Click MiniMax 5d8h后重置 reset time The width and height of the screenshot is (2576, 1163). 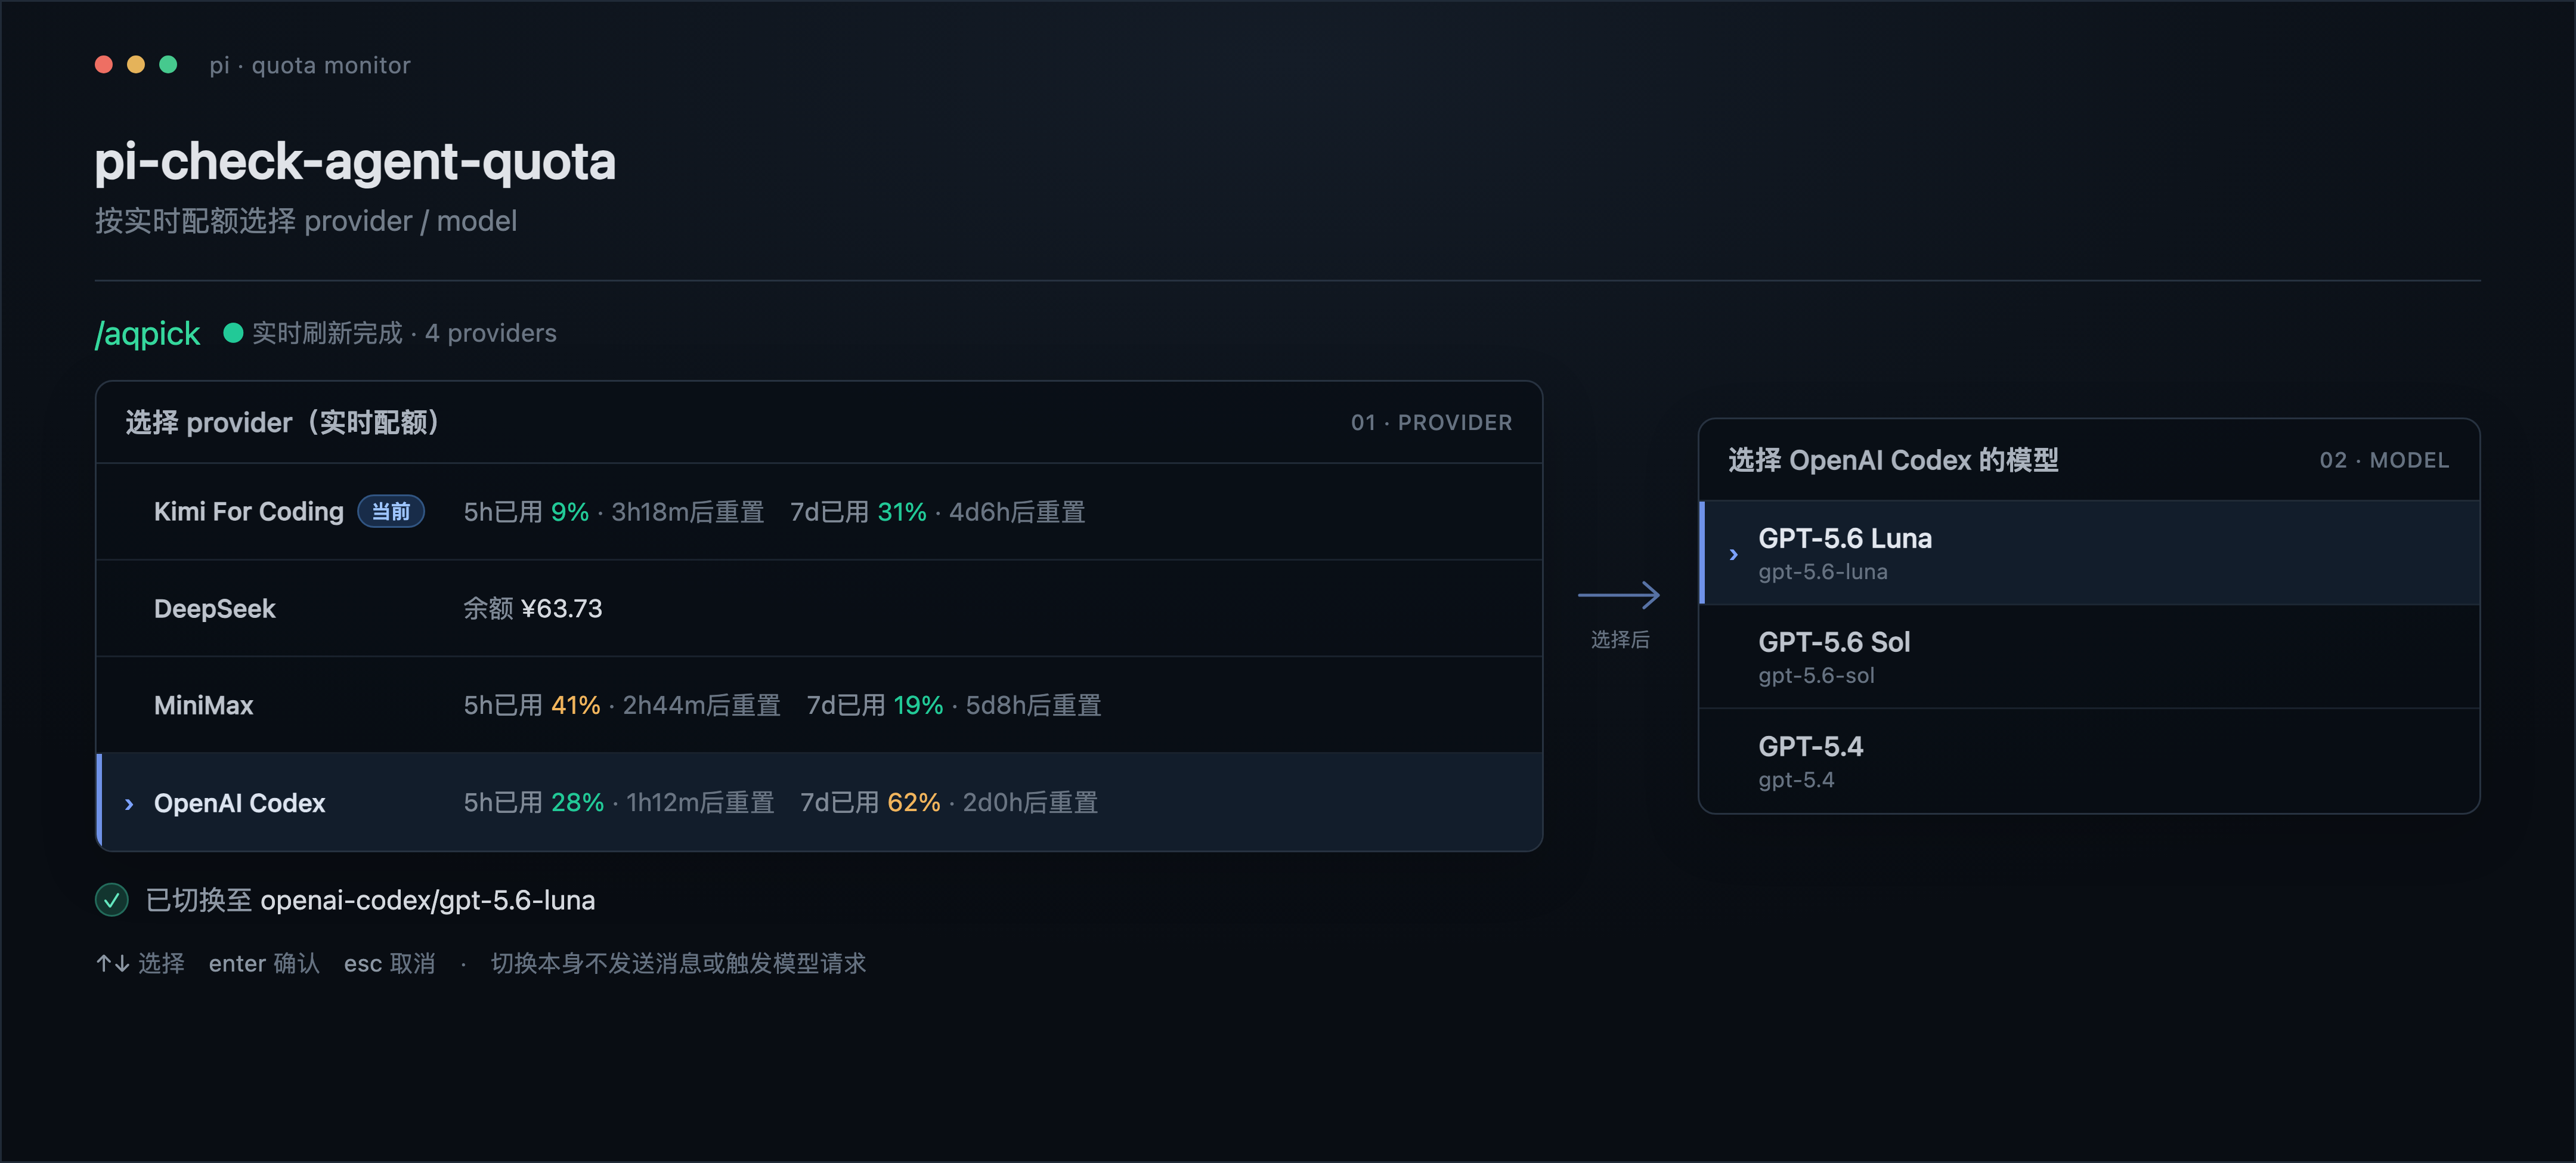point(1033,705)
